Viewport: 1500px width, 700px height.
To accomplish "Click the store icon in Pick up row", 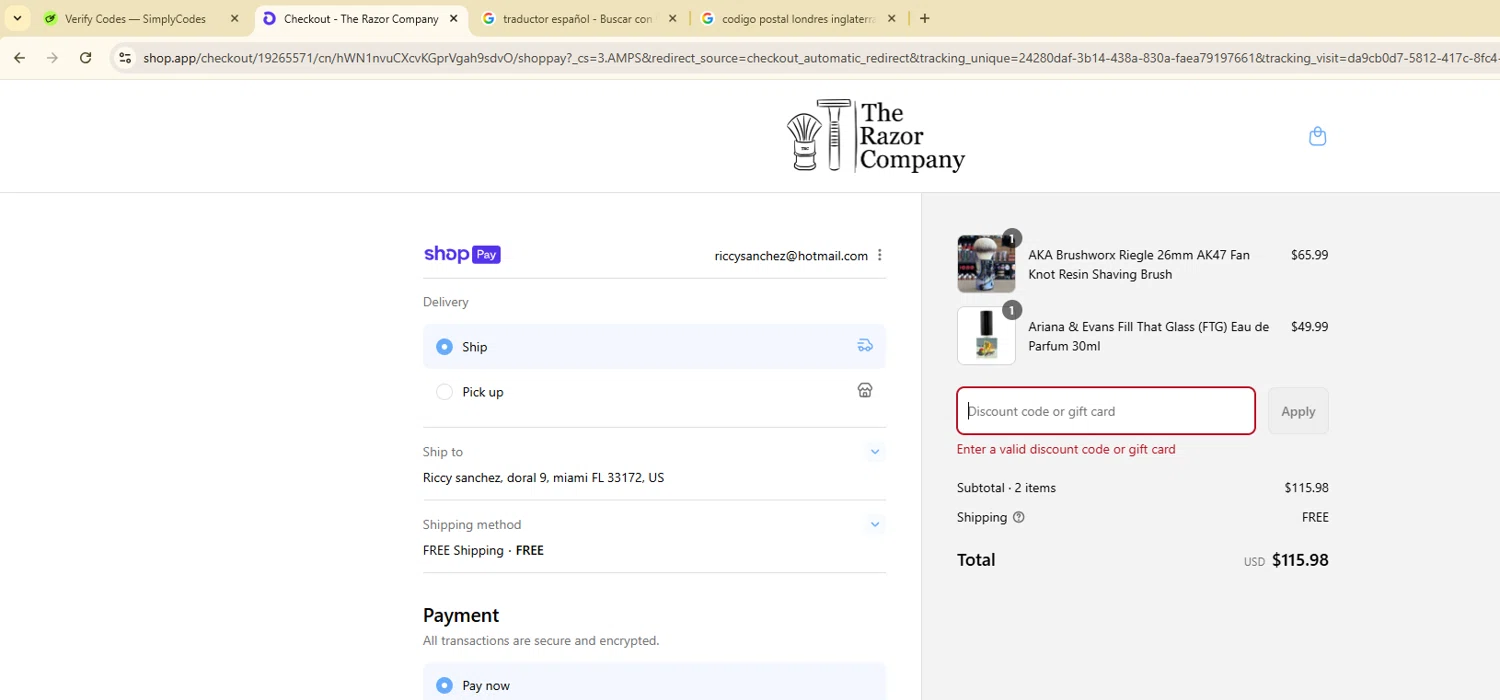I will pyautogui.click(x=865, y=391).
